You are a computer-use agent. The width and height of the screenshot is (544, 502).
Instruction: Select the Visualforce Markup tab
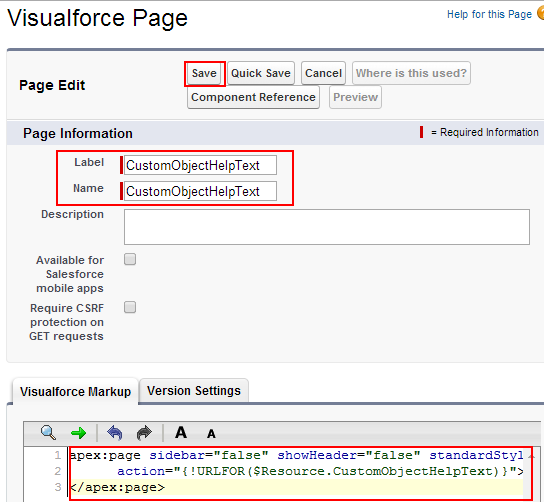click(x=75, y=391)
